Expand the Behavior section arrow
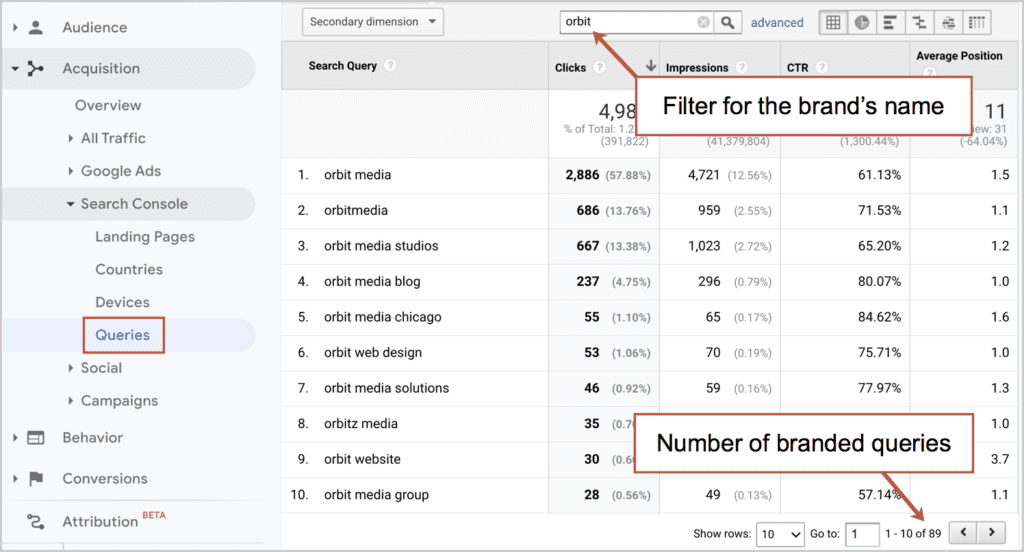 [x=15, y=438]
